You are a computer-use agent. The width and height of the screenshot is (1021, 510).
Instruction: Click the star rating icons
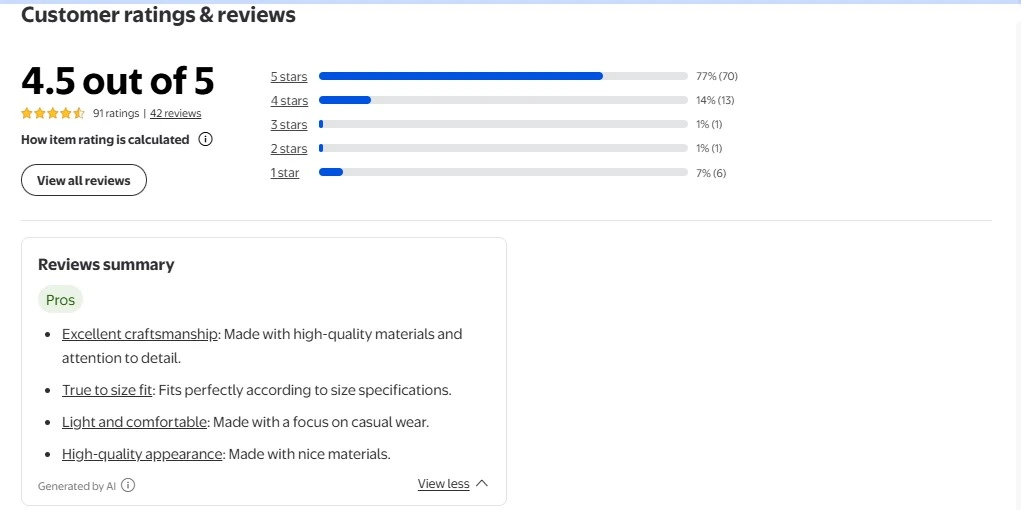click(x=53, y=114)
